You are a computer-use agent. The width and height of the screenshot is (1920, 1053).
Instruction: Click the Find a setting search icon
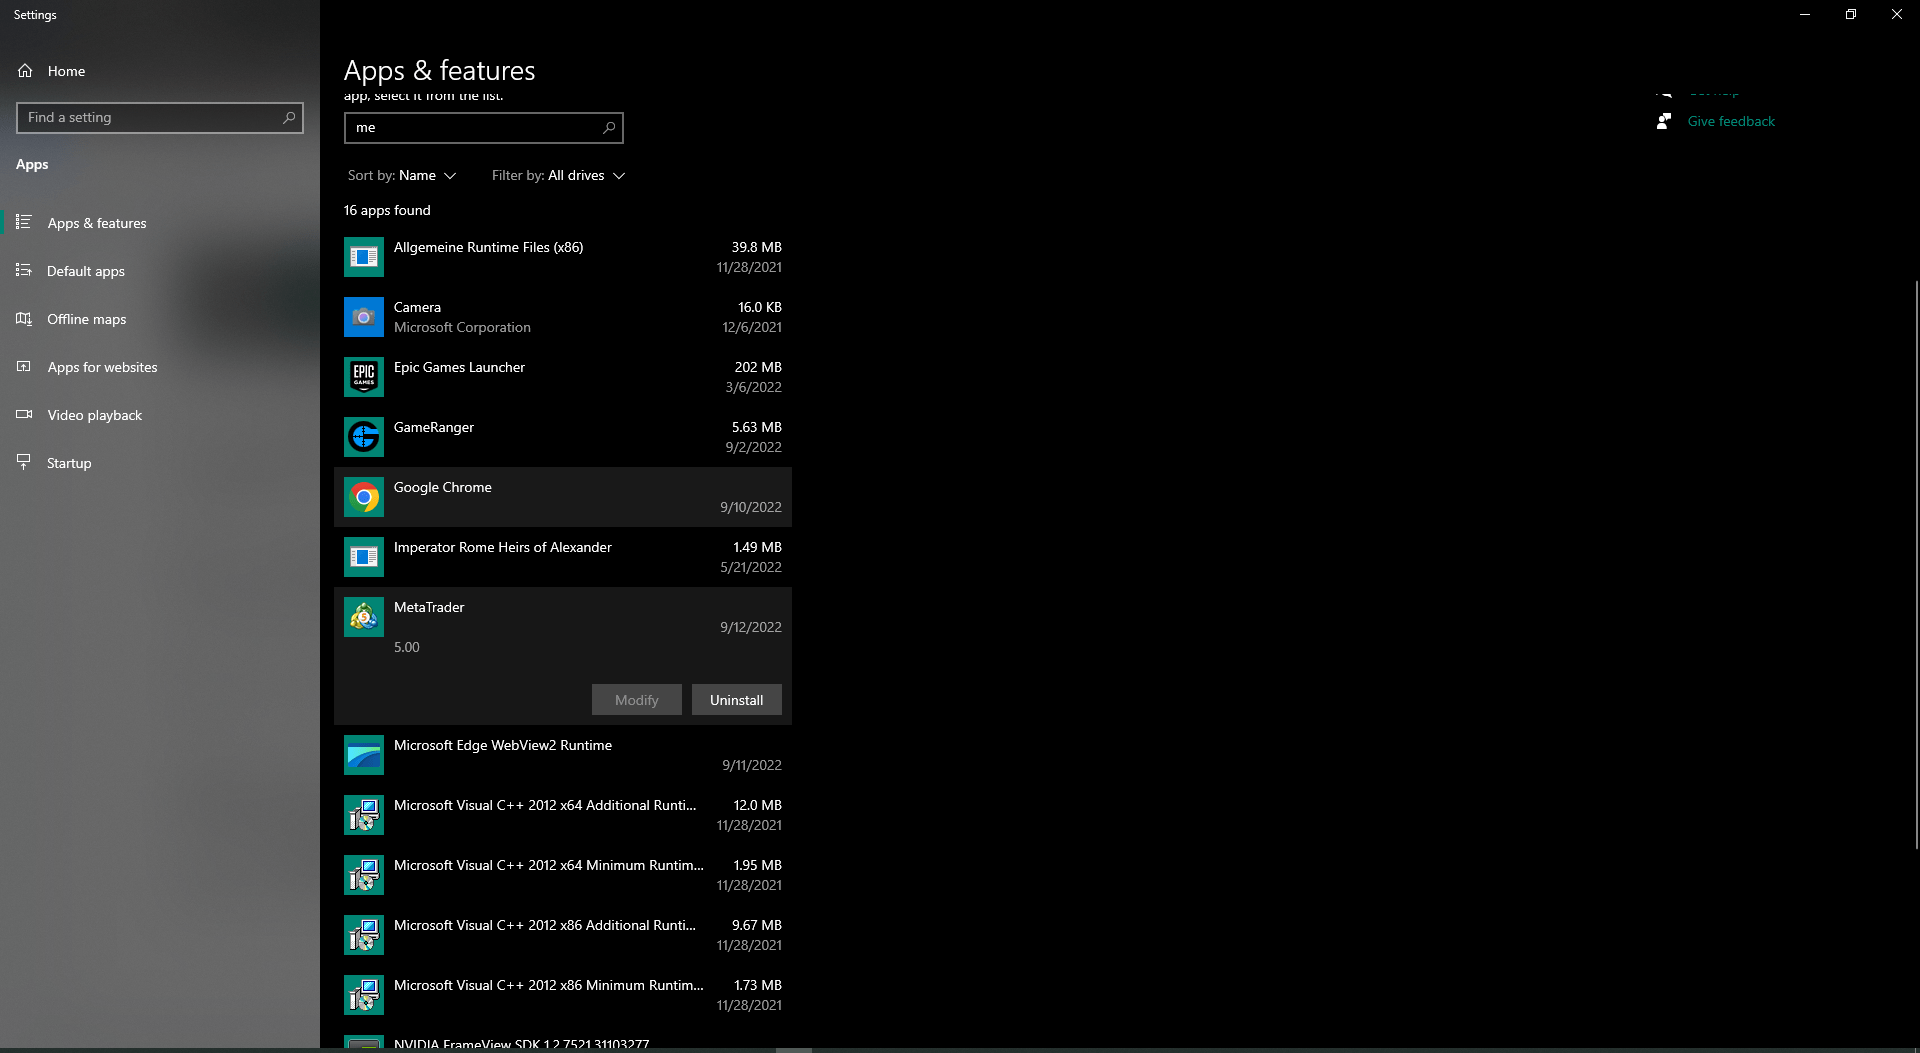[289, 118]
